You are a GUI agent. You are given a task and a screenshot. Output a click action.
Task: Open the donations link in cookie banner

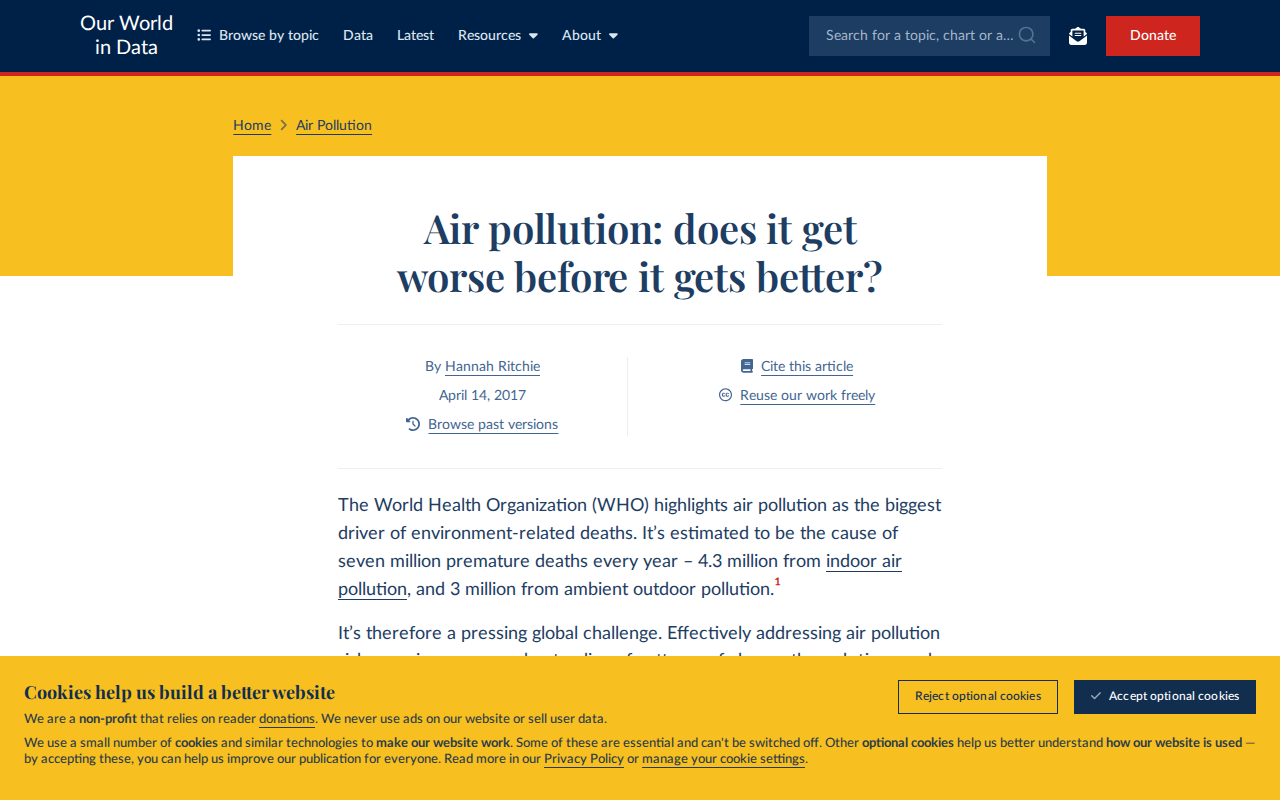click(x=287, y=718)
